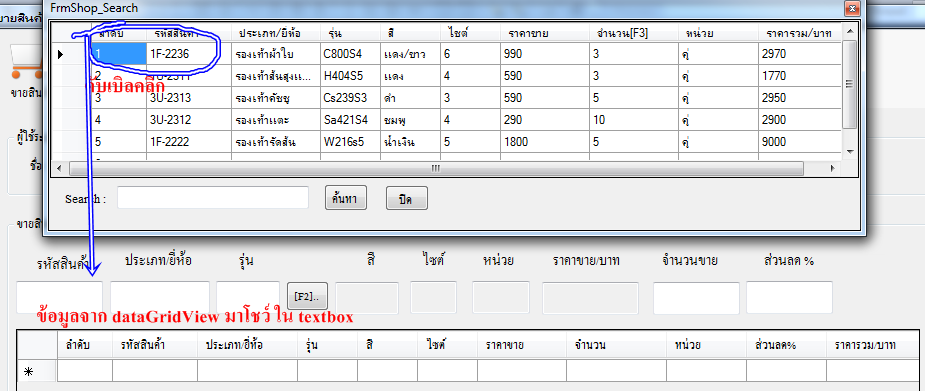Select cell 1F-2236 in search grid
This screenshot has height=391, width=925.
188,54
